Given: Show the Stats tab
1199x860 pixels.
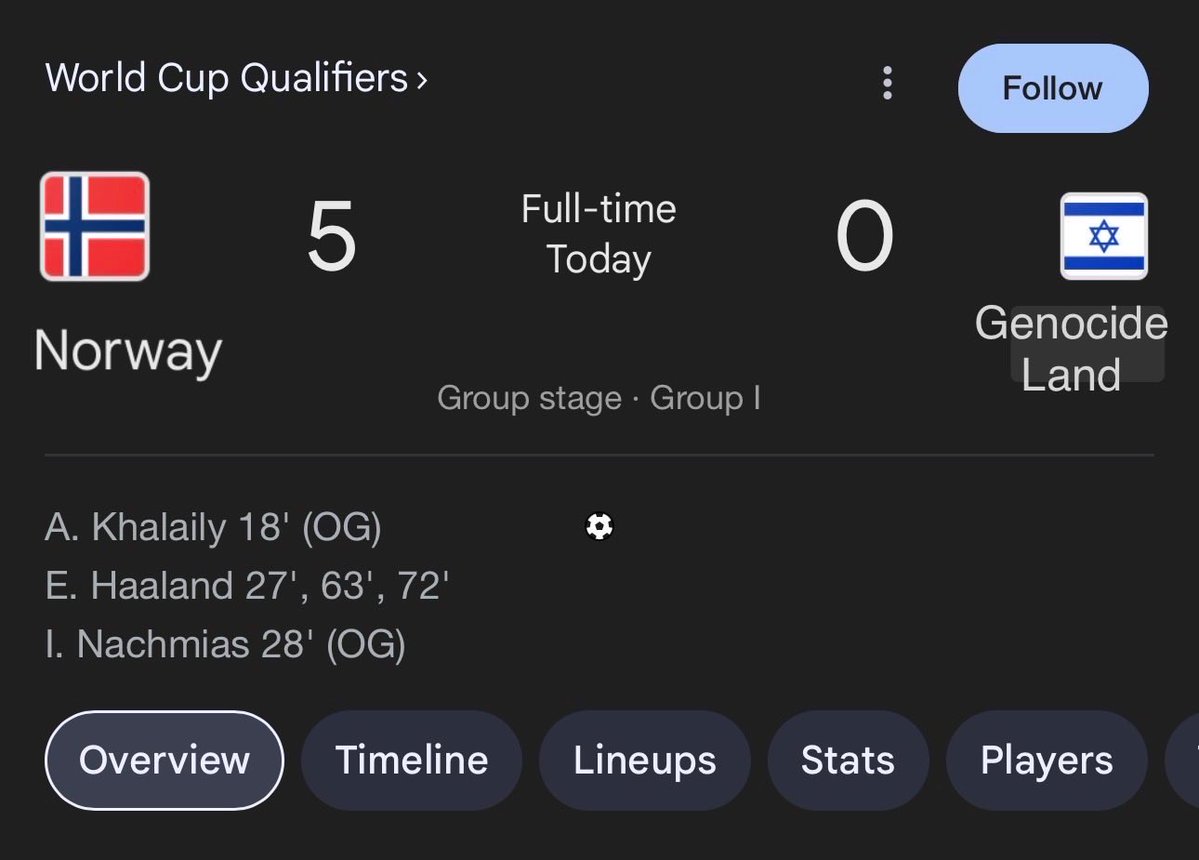Looking at the screenshot, I should click(x=848, y=760).
